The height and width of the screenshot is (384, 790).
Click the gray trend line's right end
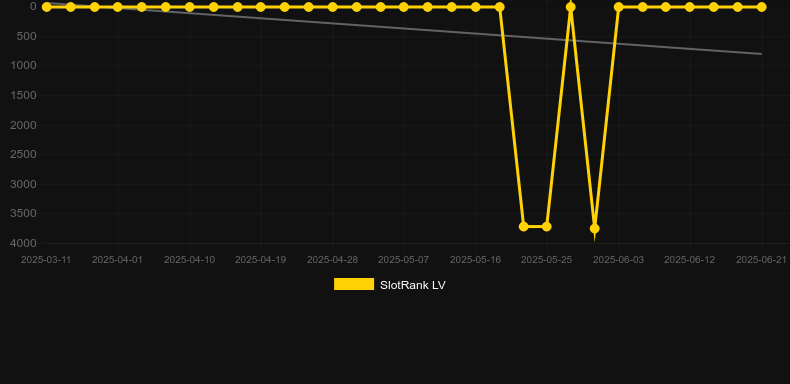tap(761, 54)
